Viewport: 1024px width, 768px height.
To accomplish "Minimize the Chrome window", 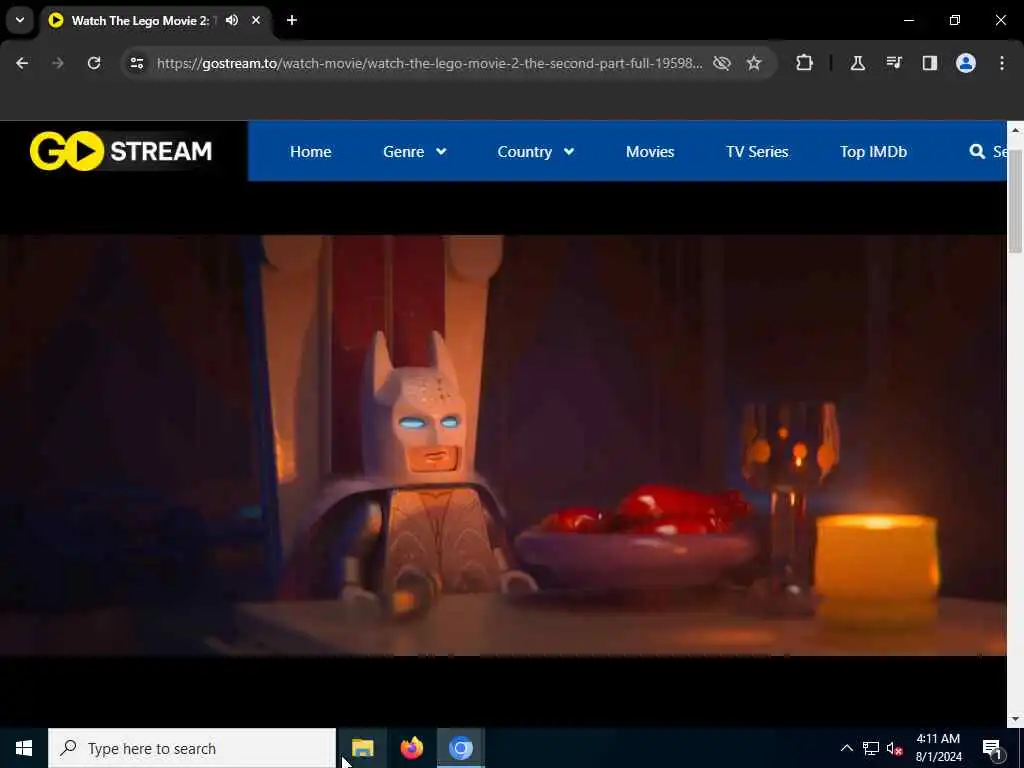I will (x=908, y=20).
